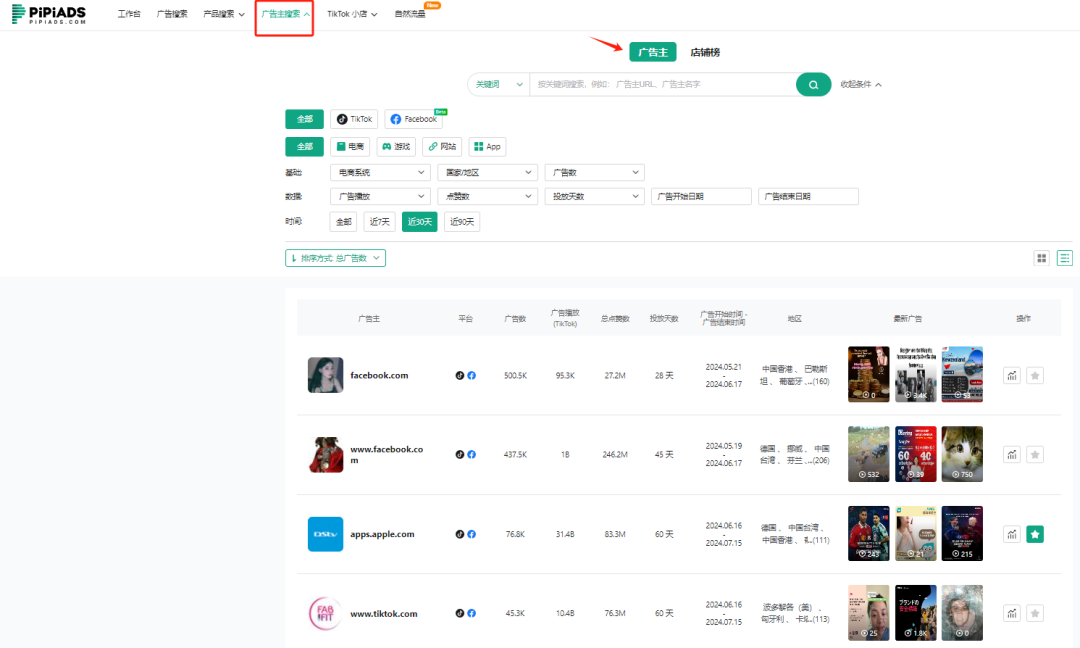Click the search magnifier icon
1080x648 pixels.
point(813,84)
